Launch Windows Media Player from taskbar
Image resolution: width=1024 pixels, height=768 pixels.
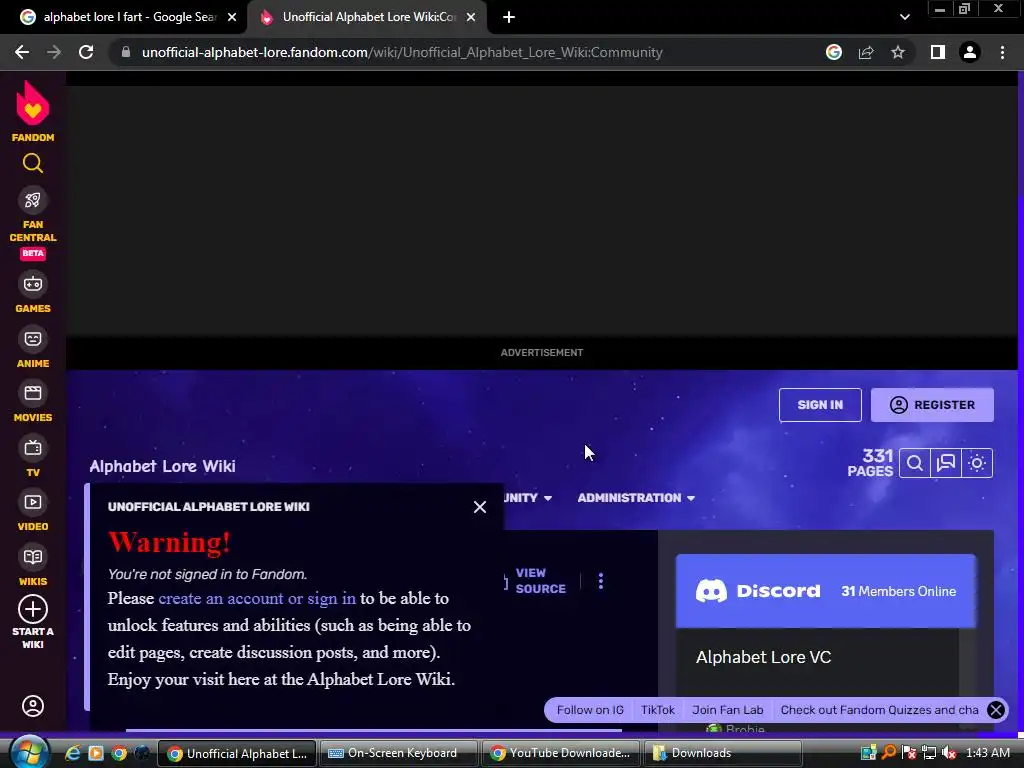click(x=96, y=753)
